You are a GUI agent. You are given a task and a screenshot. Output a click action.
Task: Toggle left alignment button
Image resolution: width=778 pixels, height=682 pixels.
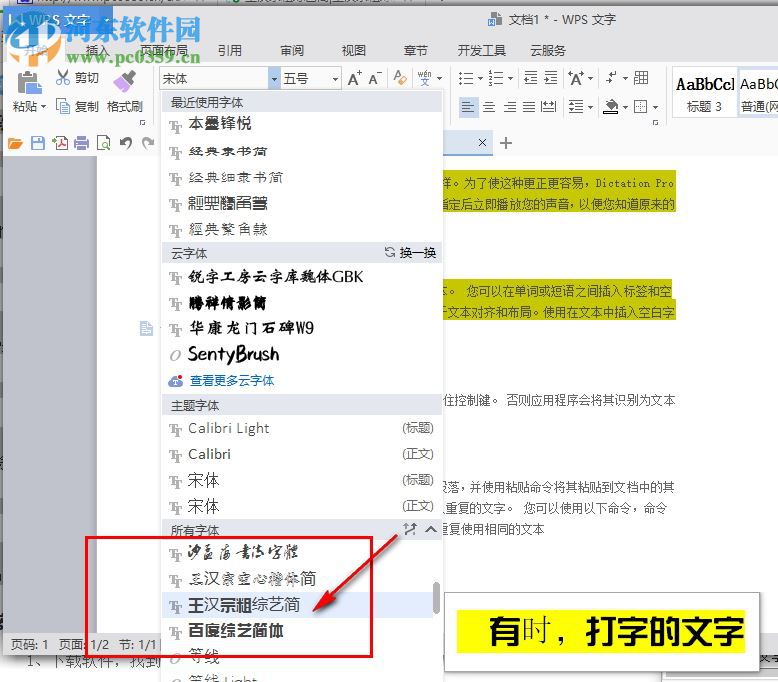pos(468,107)
